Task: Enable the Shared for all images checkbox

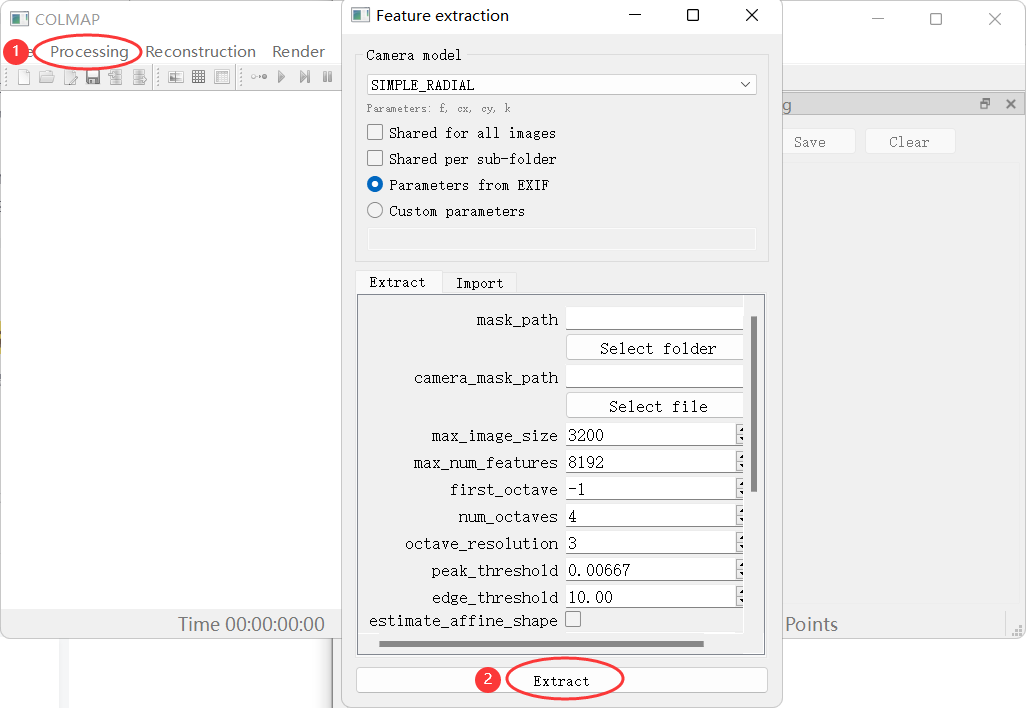Action: [375, 132]
